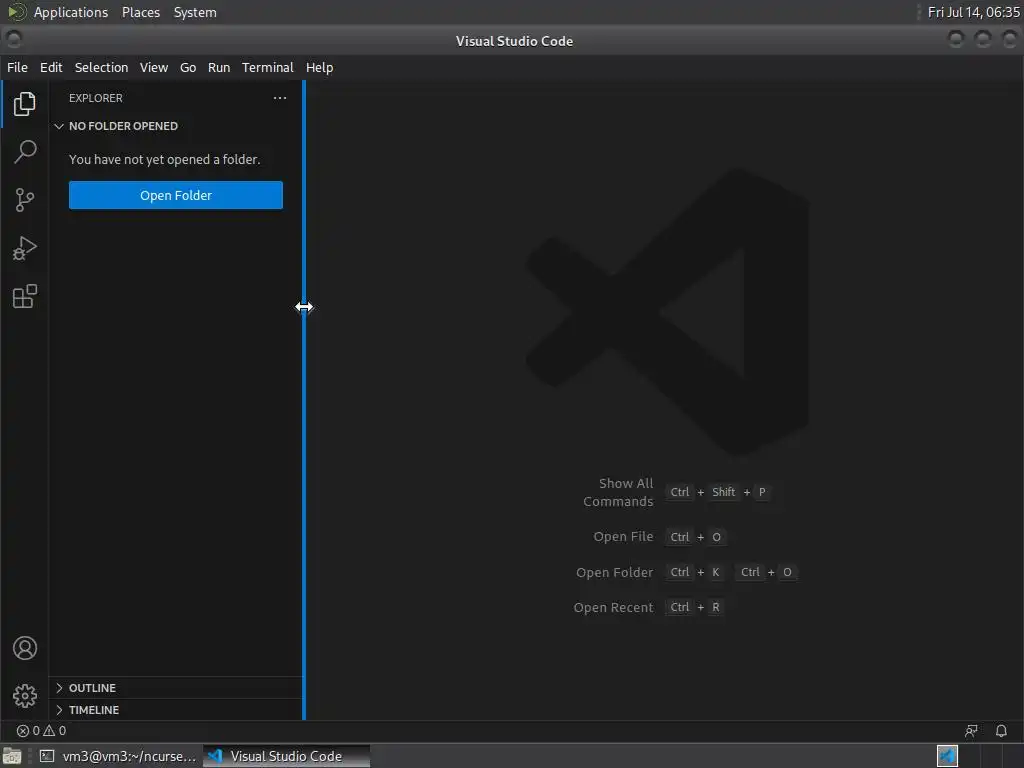Open the Go menu
1024x768 pixels.
point(188,67)
